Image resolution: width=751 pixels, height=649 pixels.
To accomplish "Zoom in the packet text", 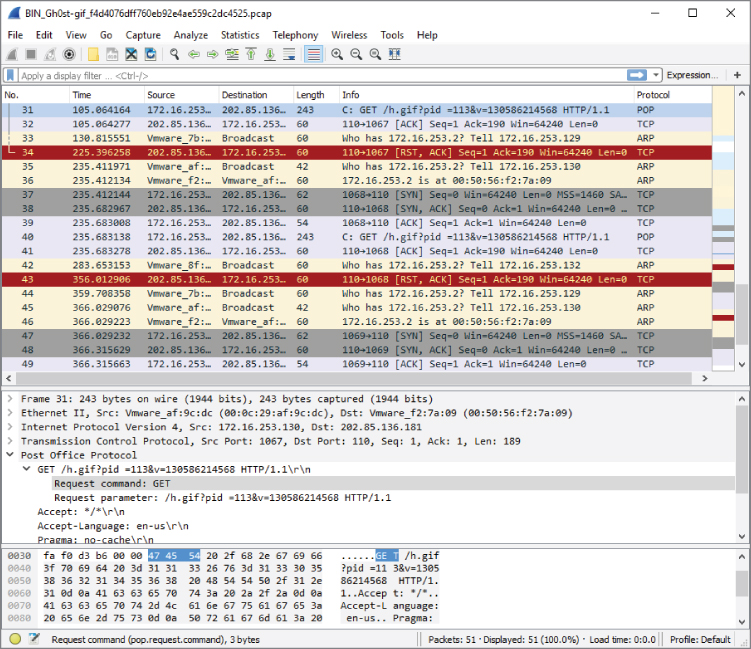I will coord(337,54).
